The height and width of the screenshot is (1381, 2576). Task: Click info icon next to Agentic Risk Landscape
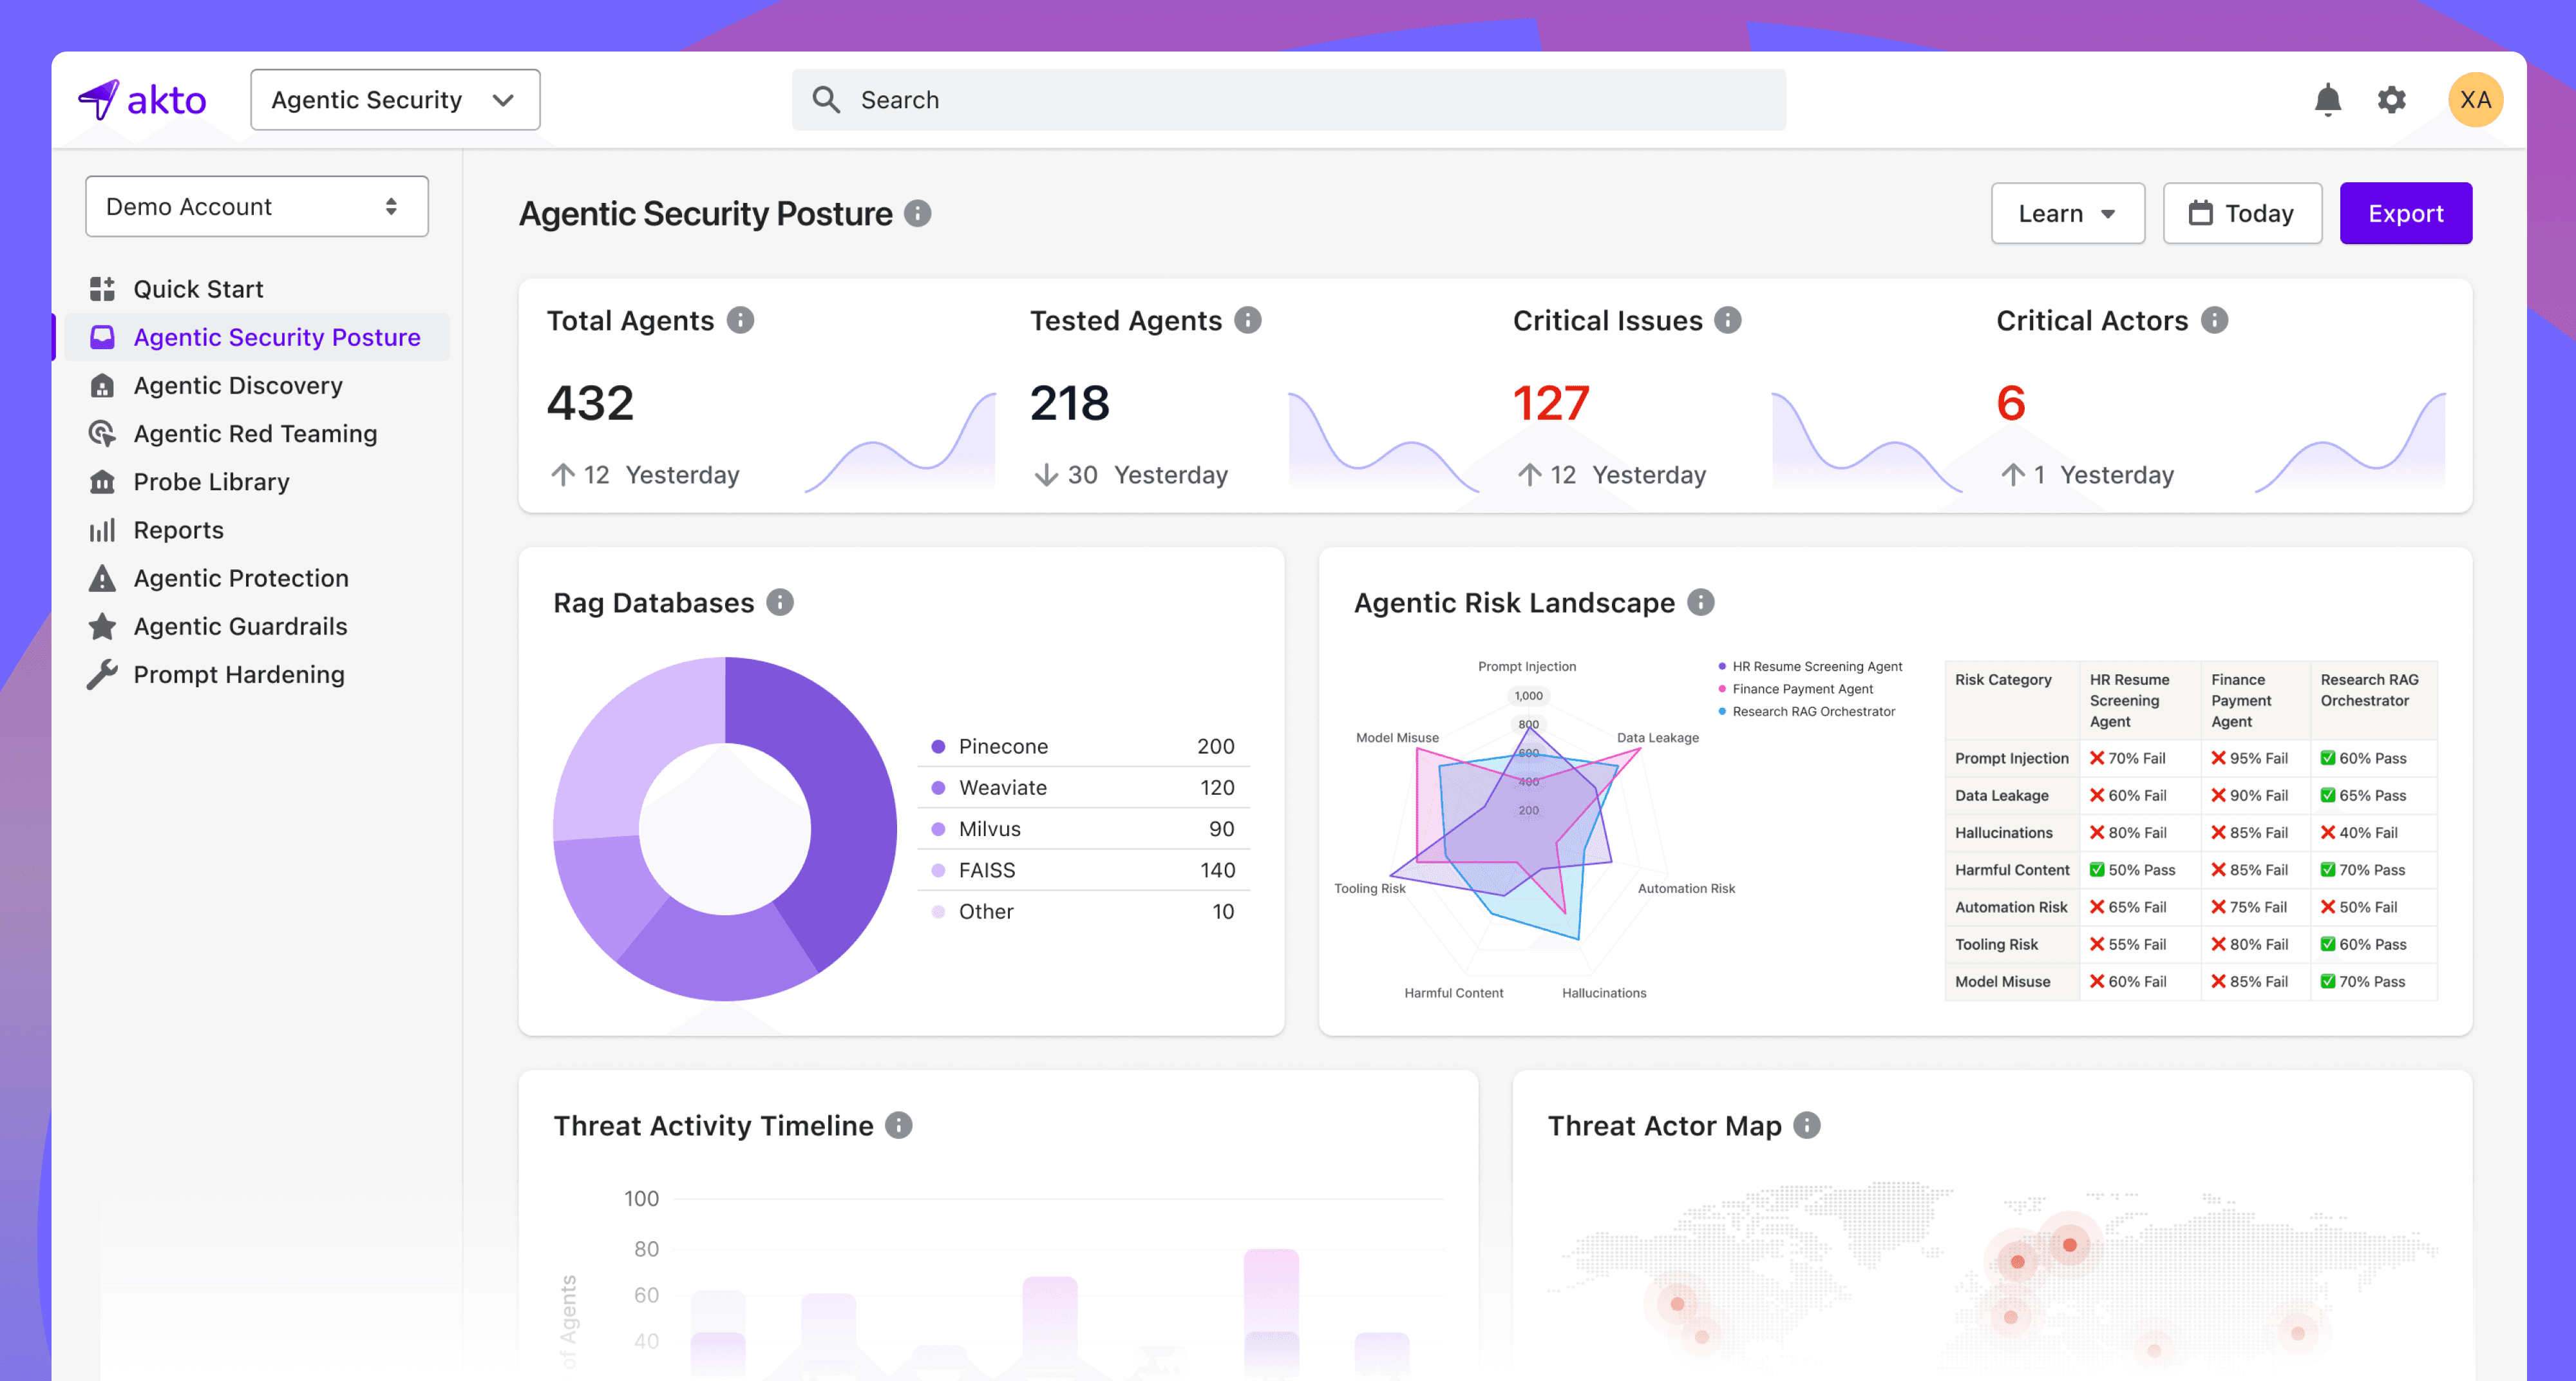point(1700,602)
